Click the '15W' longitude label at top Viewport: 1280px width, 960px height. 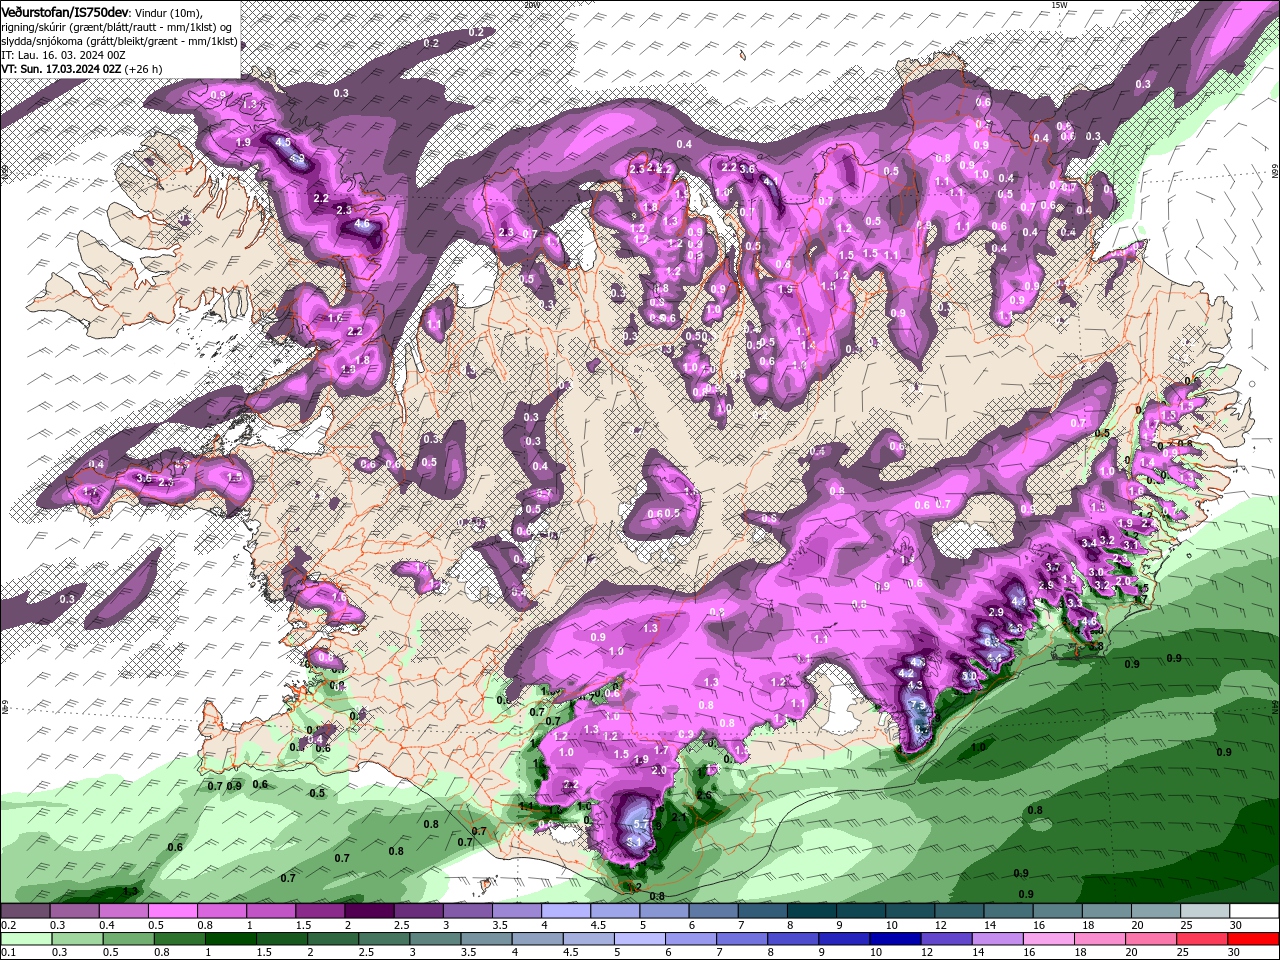[1059, 4]
